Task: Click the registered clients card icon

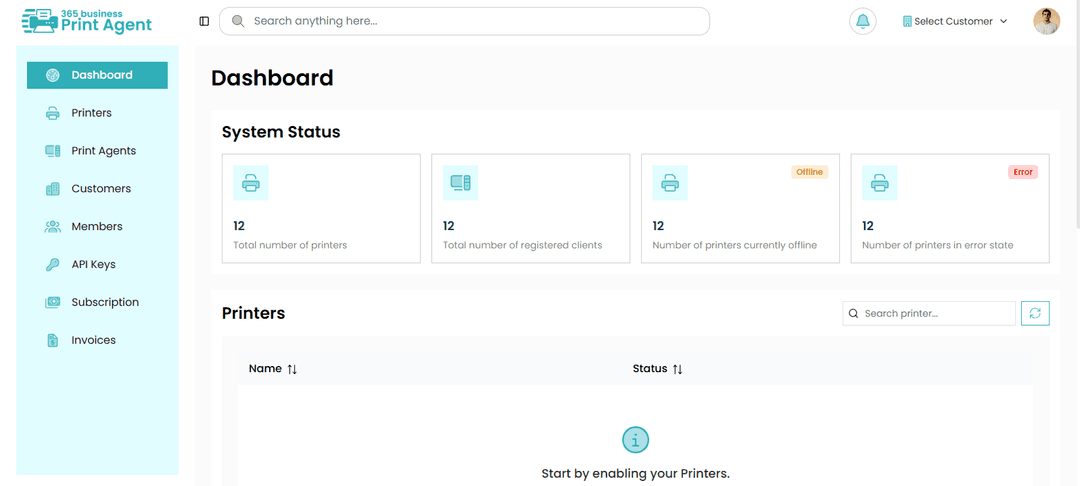Action: coord(460,183)
